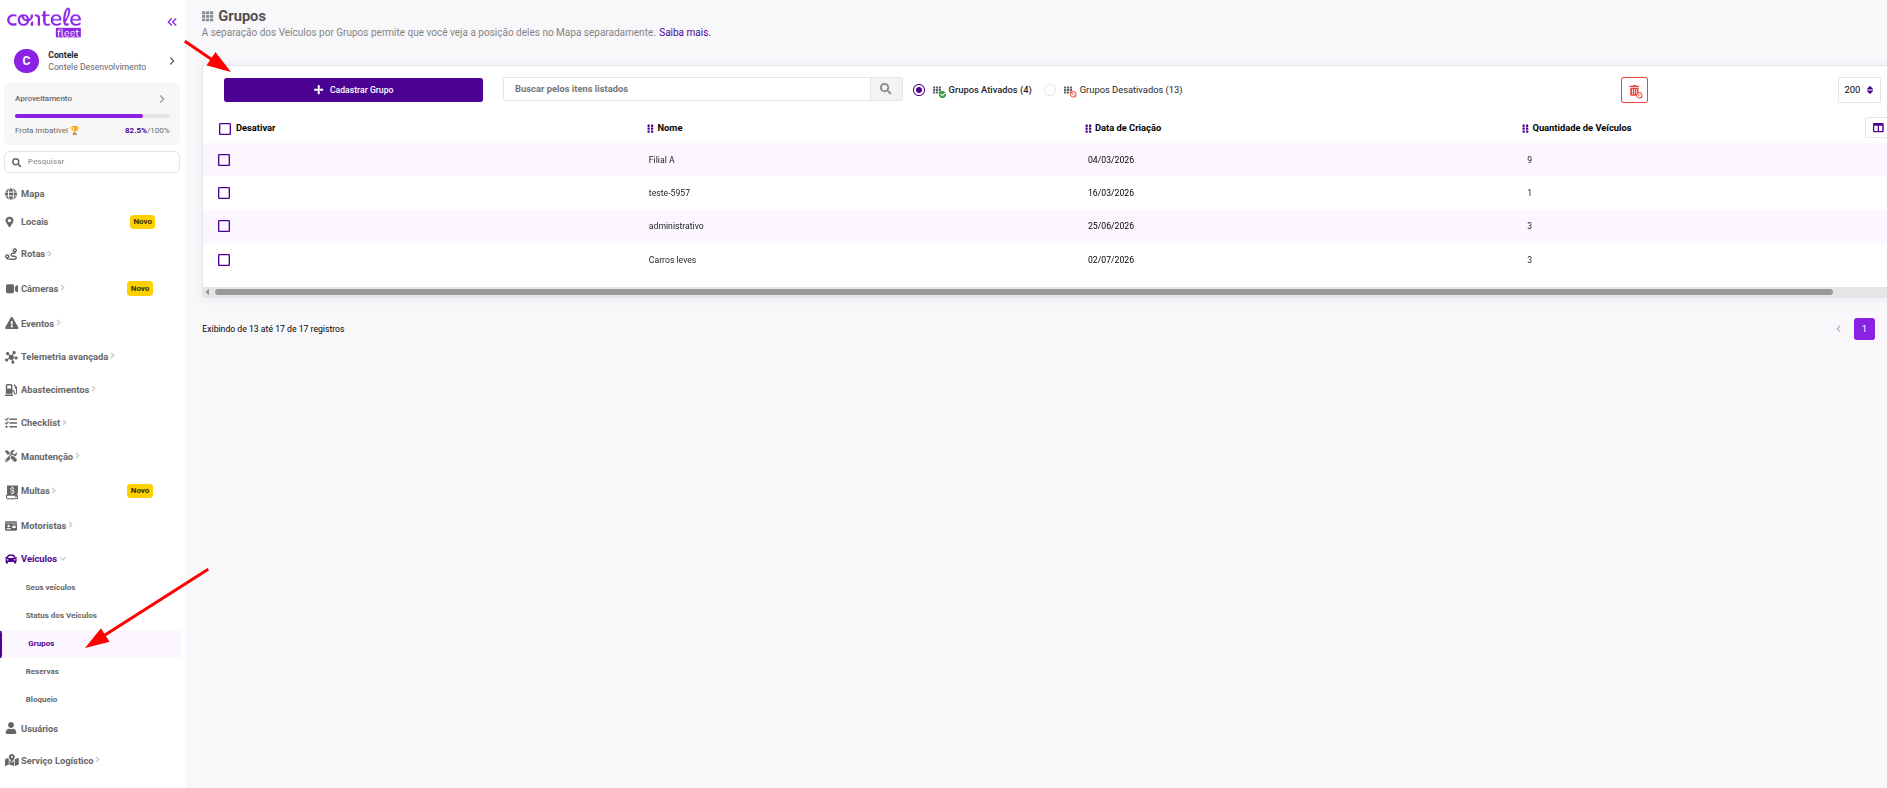This screenshot has width=1887, height=788.
Task: Click the Multas icon
Action: pos(12,491)
